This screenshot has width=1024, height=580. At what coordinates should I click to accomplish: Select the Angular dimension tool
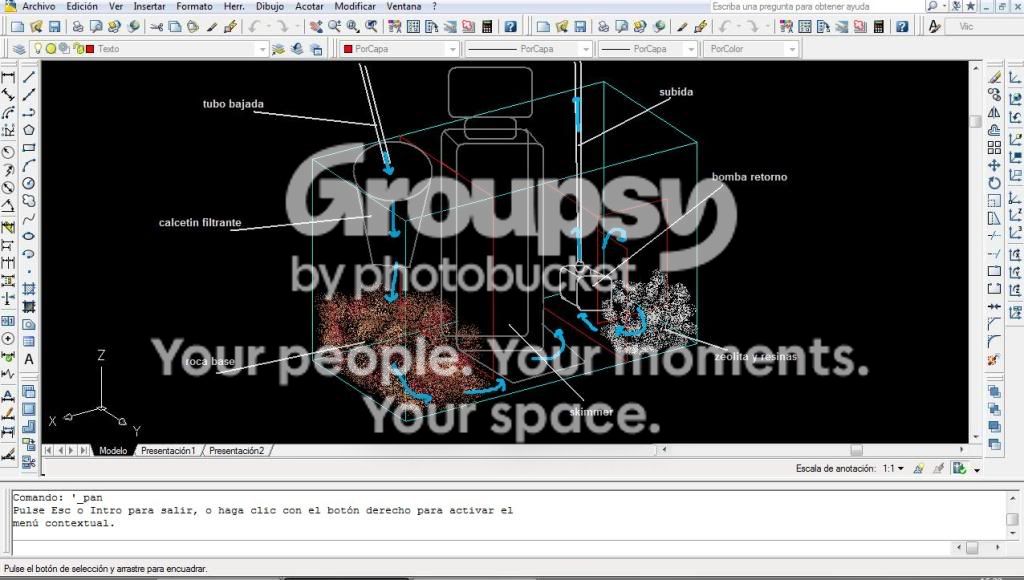pyautogui.click(x=8, y=206)
